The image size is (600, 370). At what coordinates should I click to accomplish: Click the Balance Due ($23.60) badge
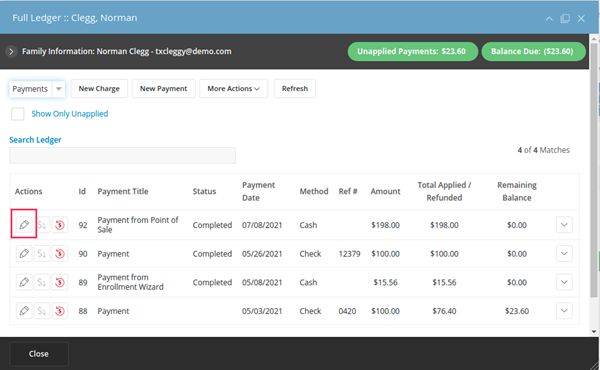point(533,51)
